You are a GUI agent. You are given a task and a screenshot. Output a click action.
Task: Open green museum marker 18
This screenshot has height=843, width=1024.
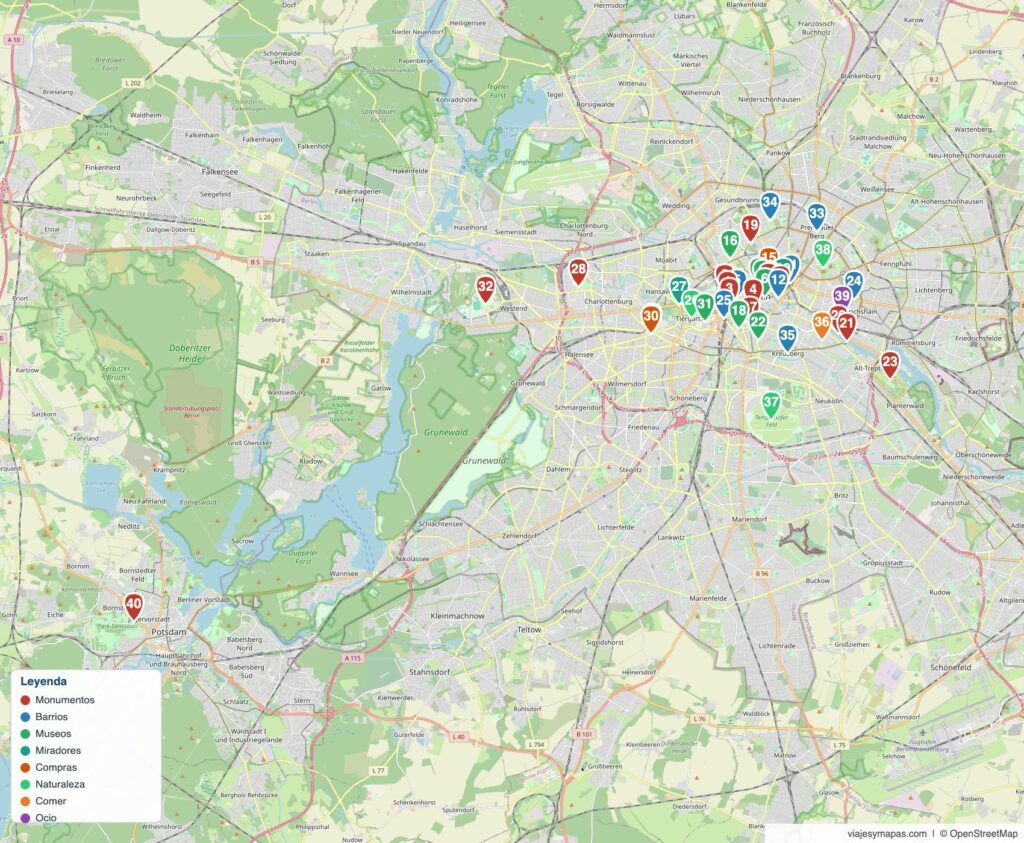click(739, 312)
